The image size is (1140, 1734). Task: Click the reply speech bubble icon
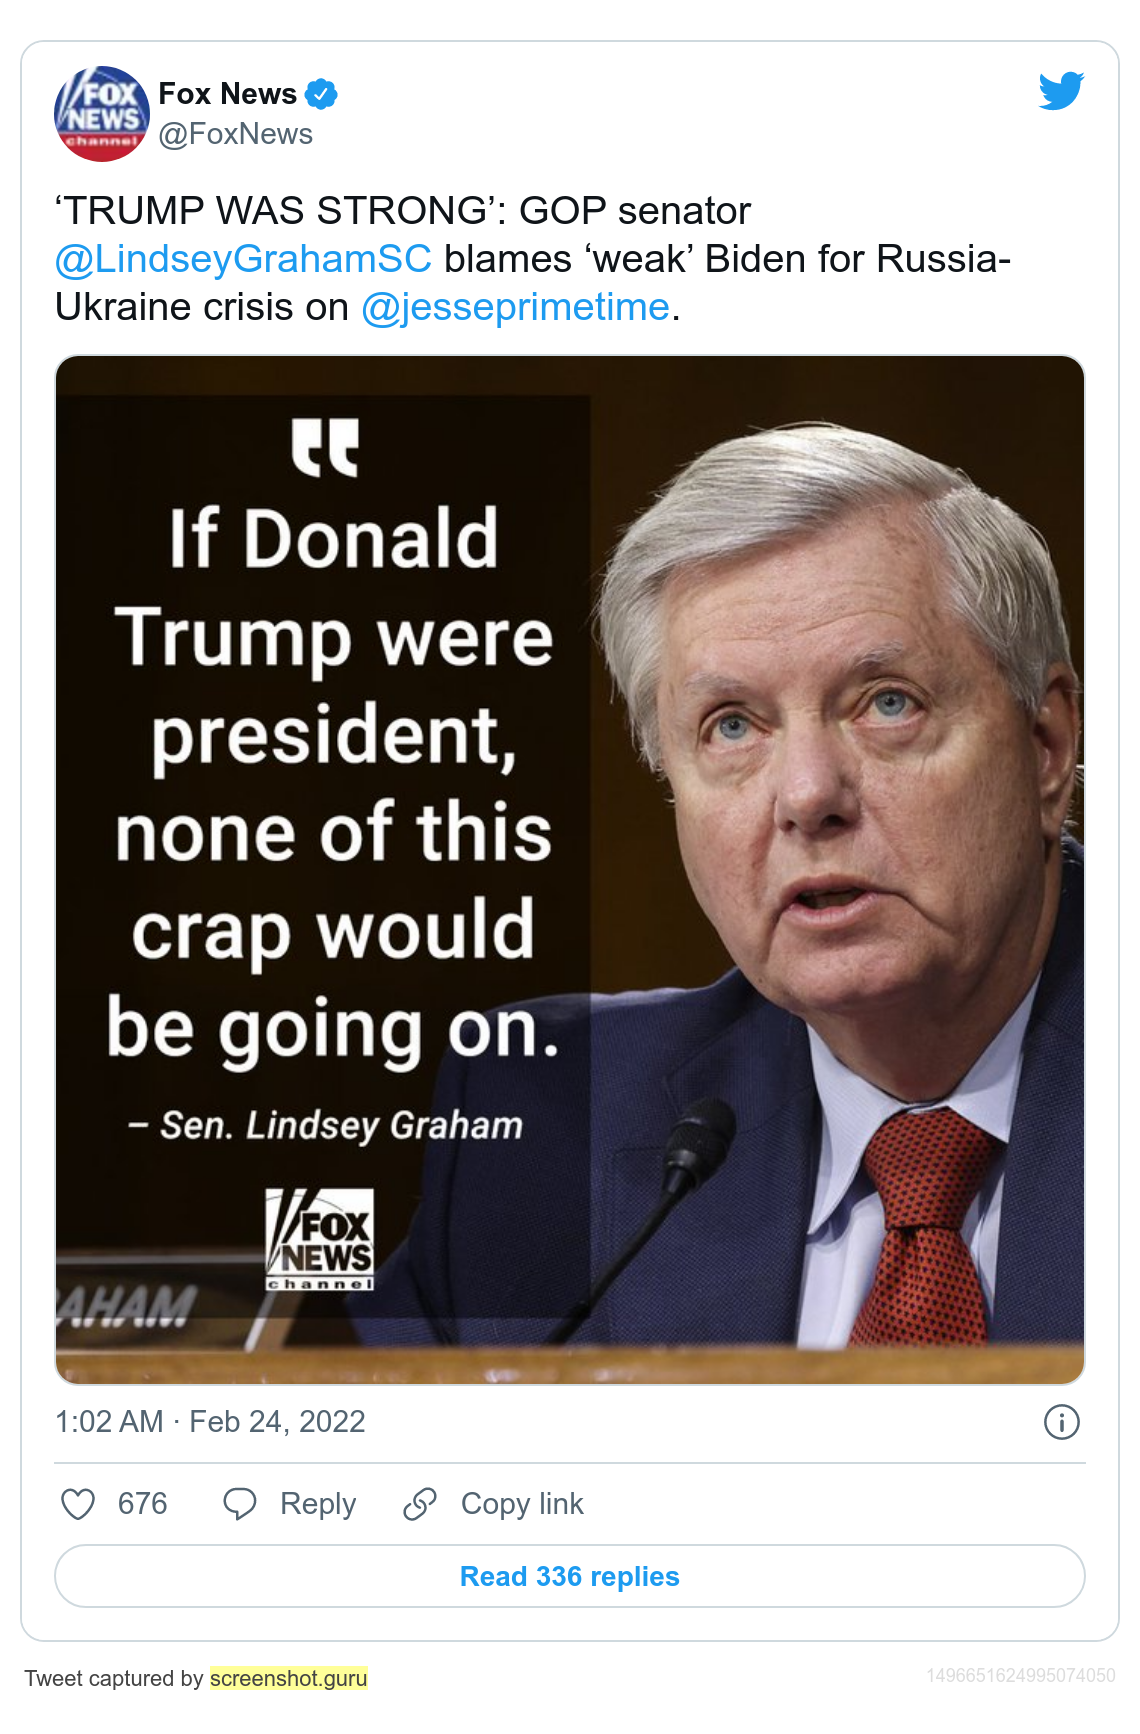[x=240, y=1503]
